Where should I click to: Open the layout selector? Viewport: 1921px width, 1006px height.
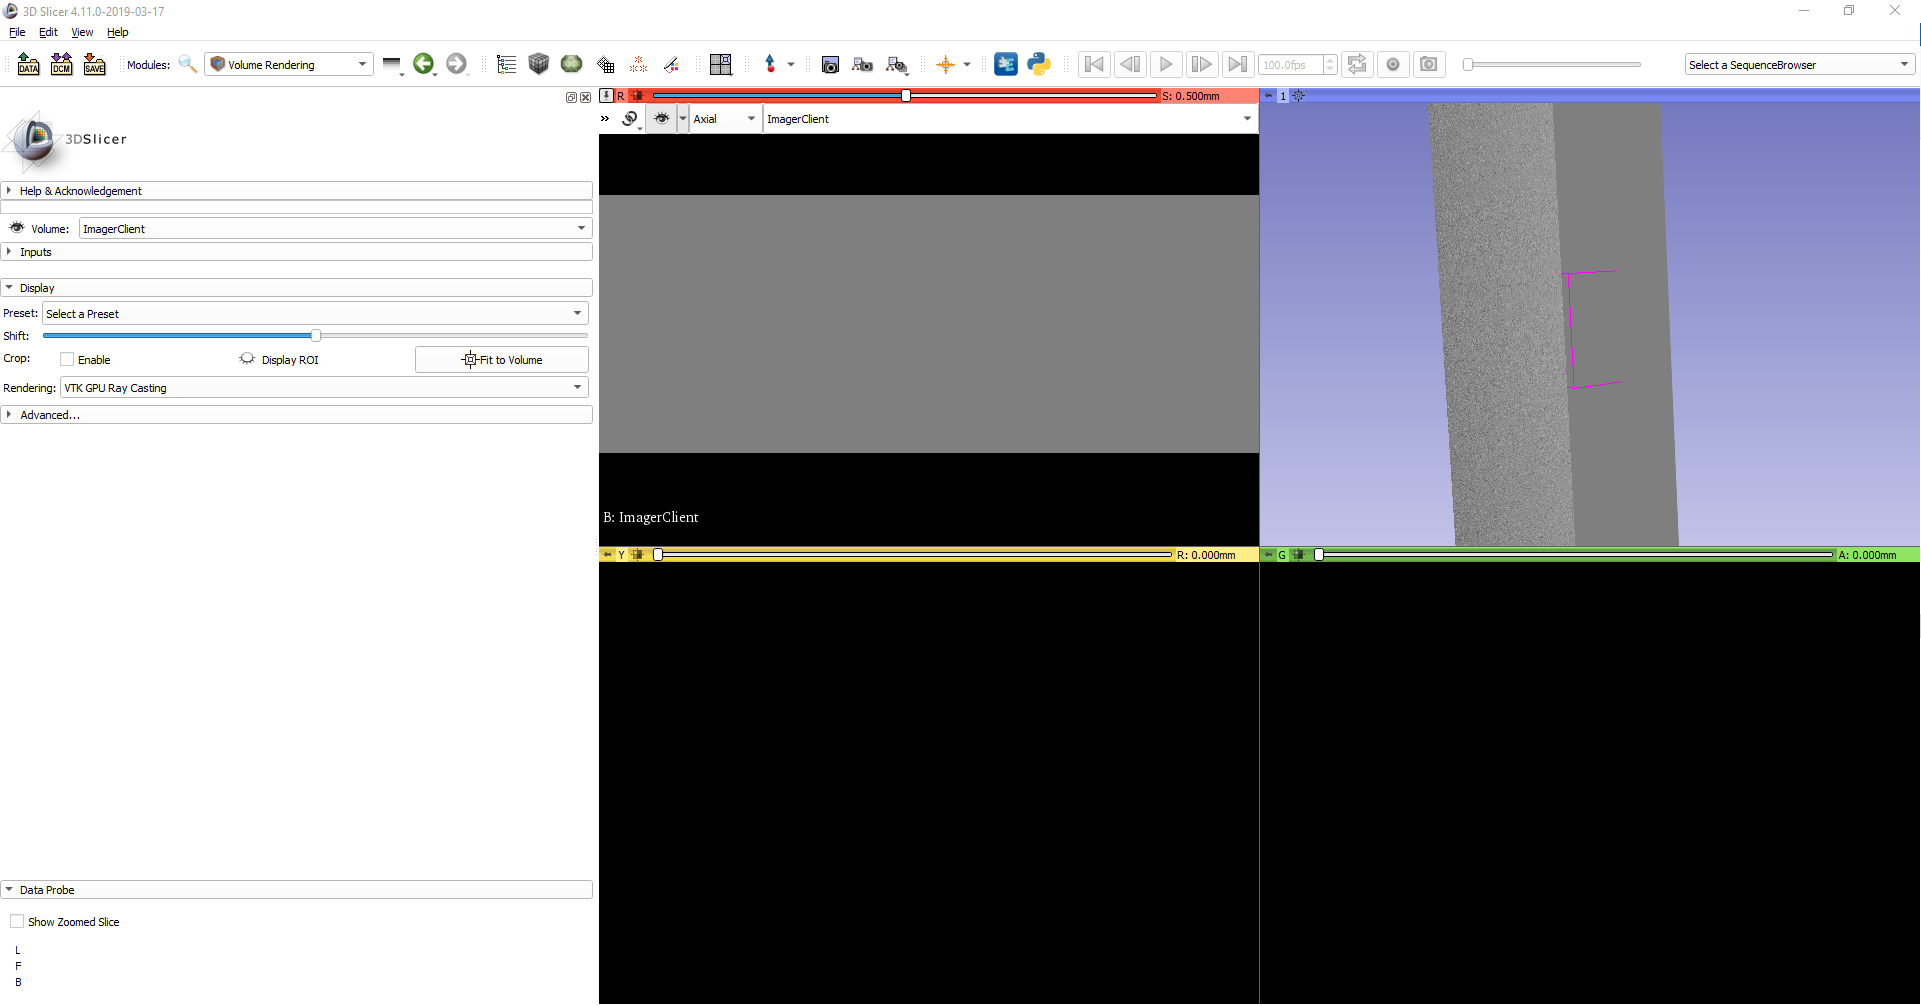[x=720, y=63]
